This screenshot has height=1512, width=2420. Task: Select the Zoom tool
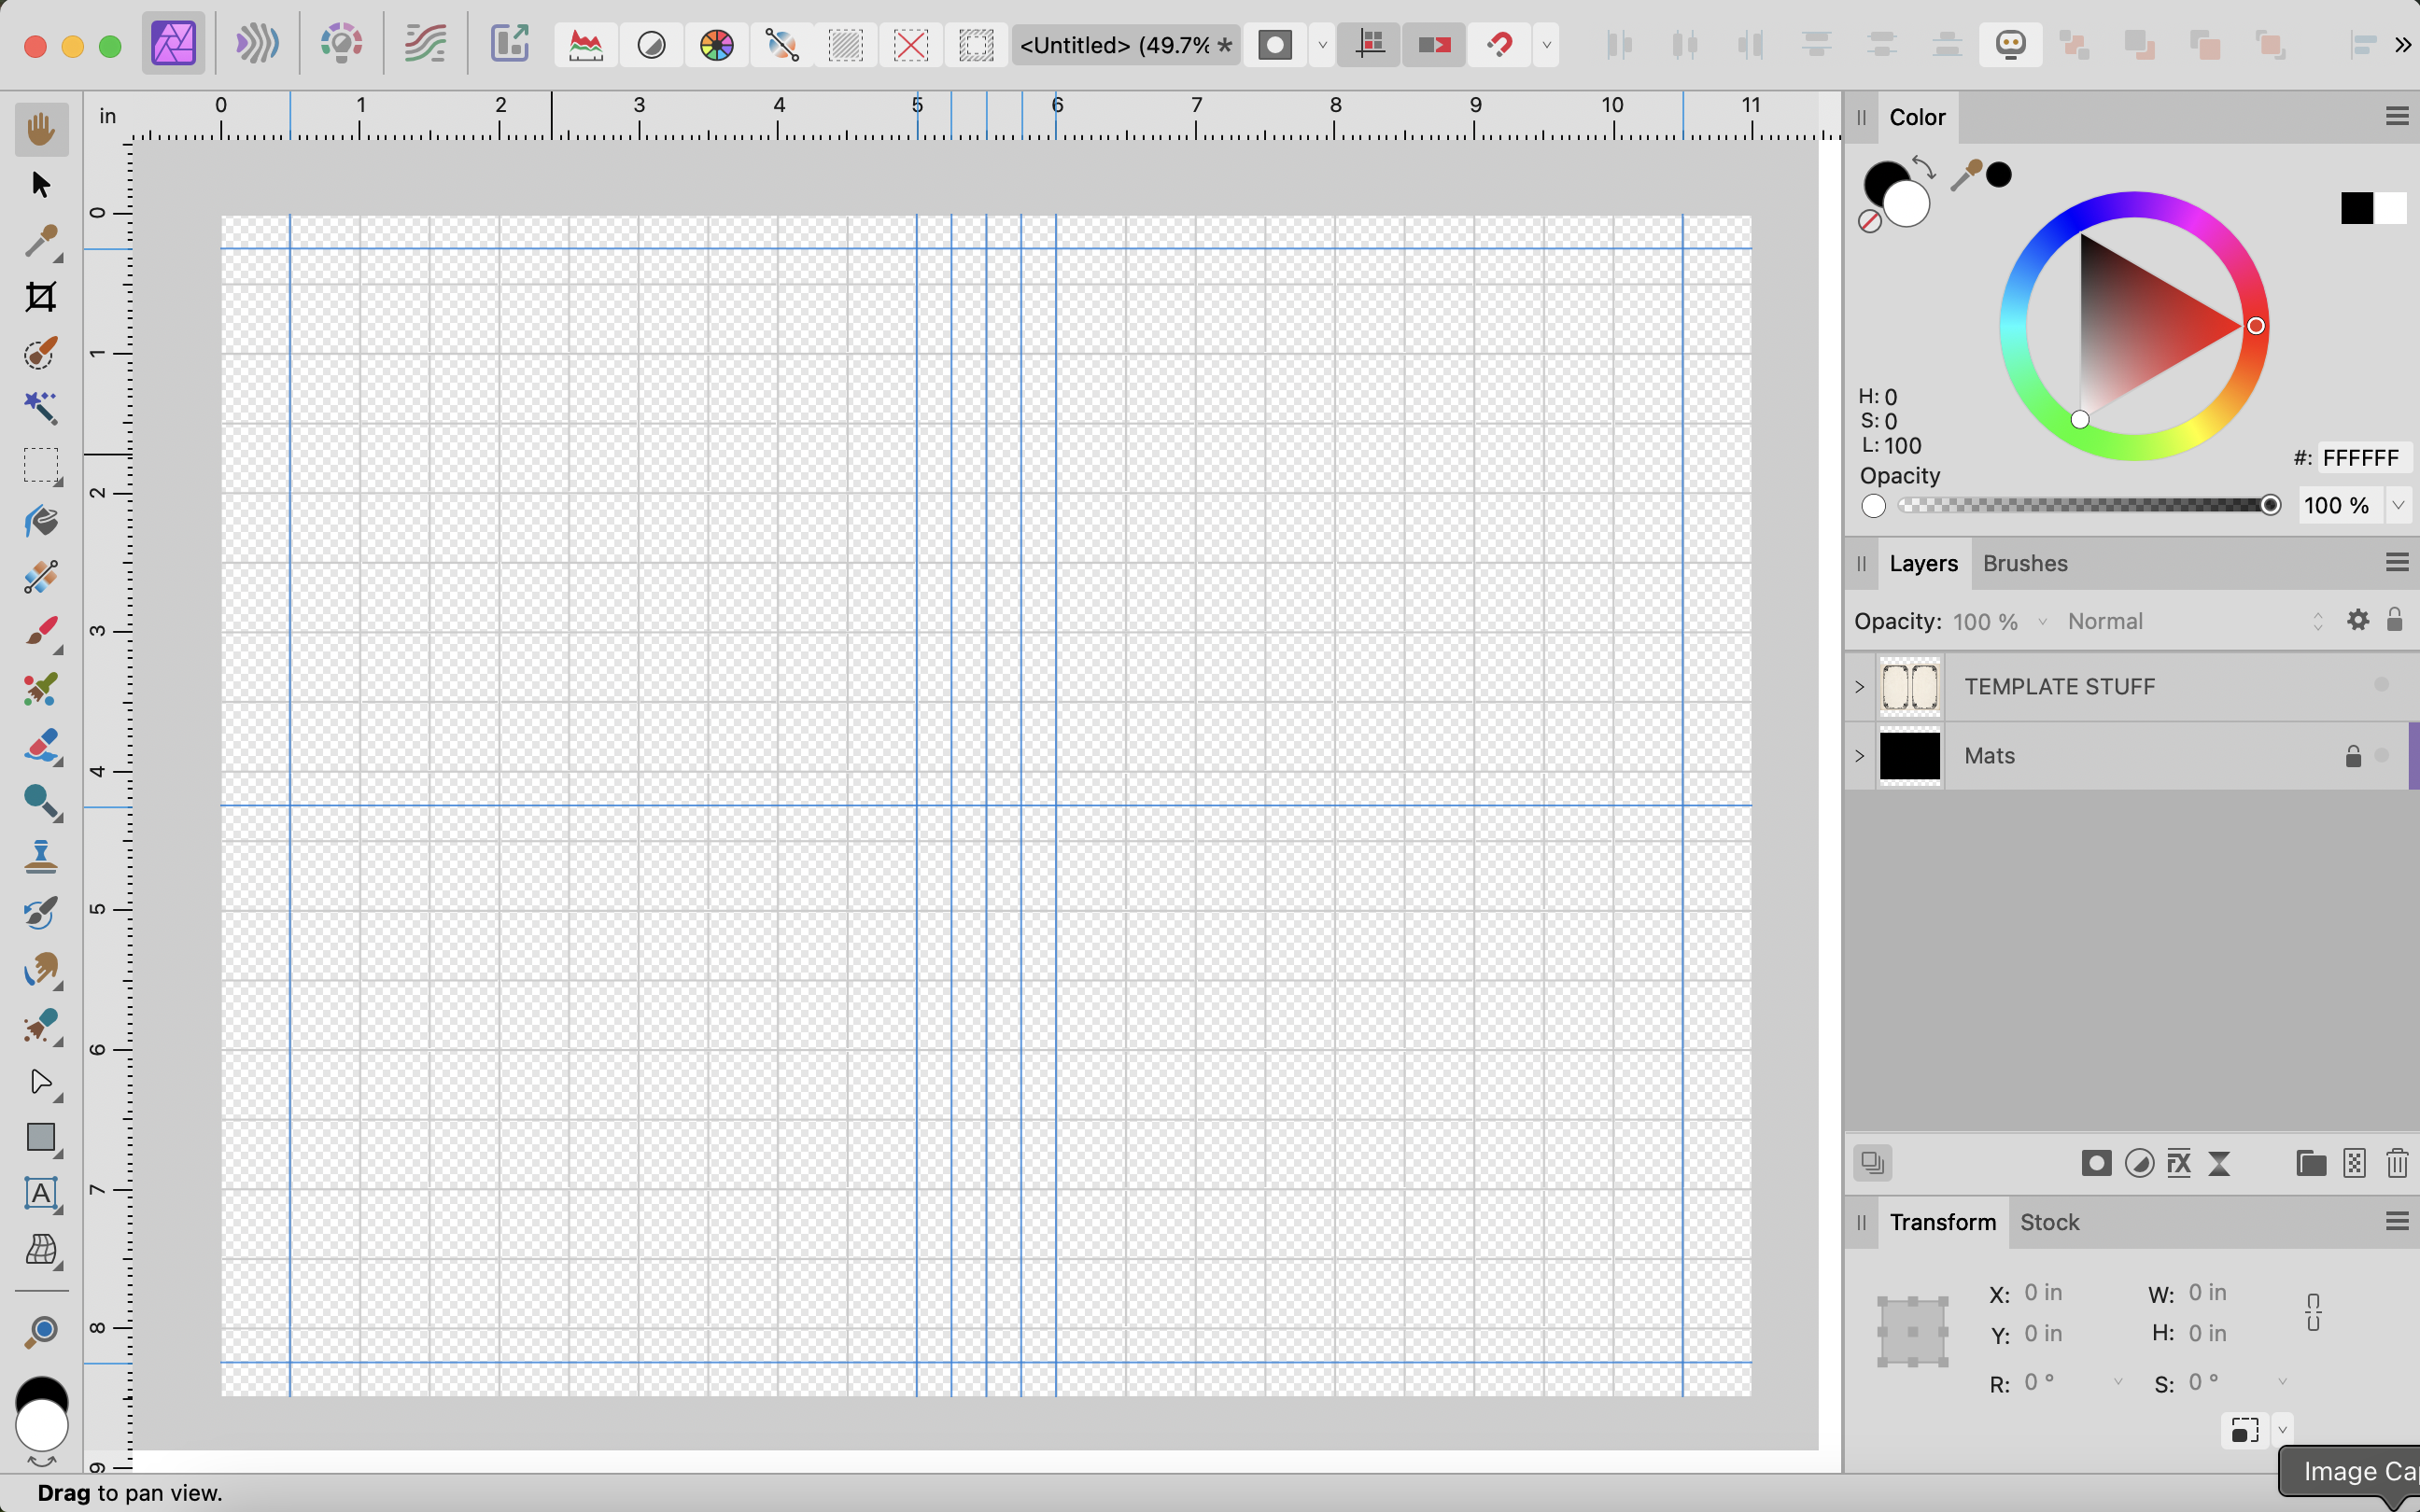click(x=41, y=1330)
